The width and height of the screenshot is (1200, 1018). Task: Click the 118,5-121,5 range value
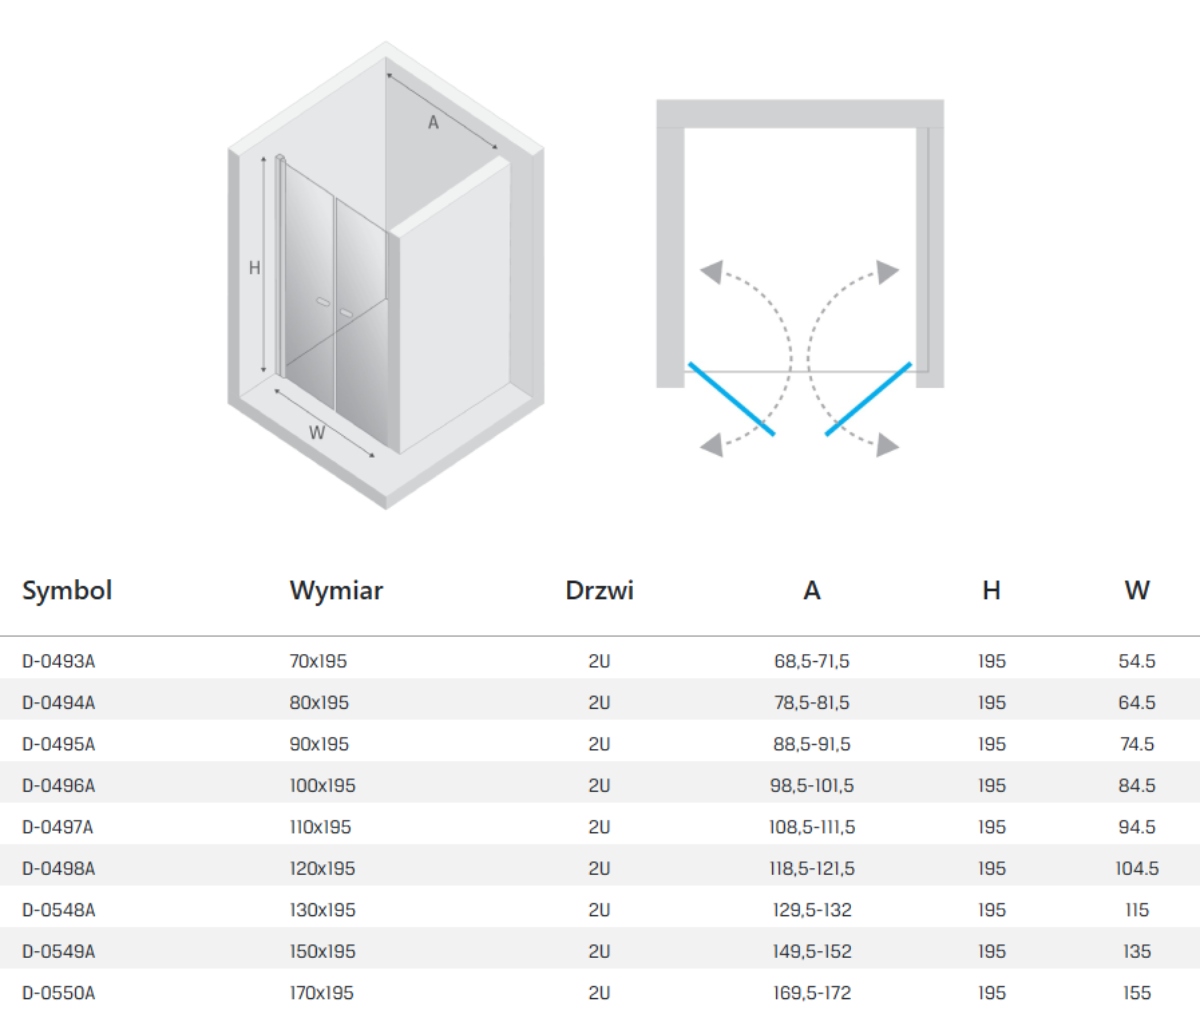(x=811, y=869)
